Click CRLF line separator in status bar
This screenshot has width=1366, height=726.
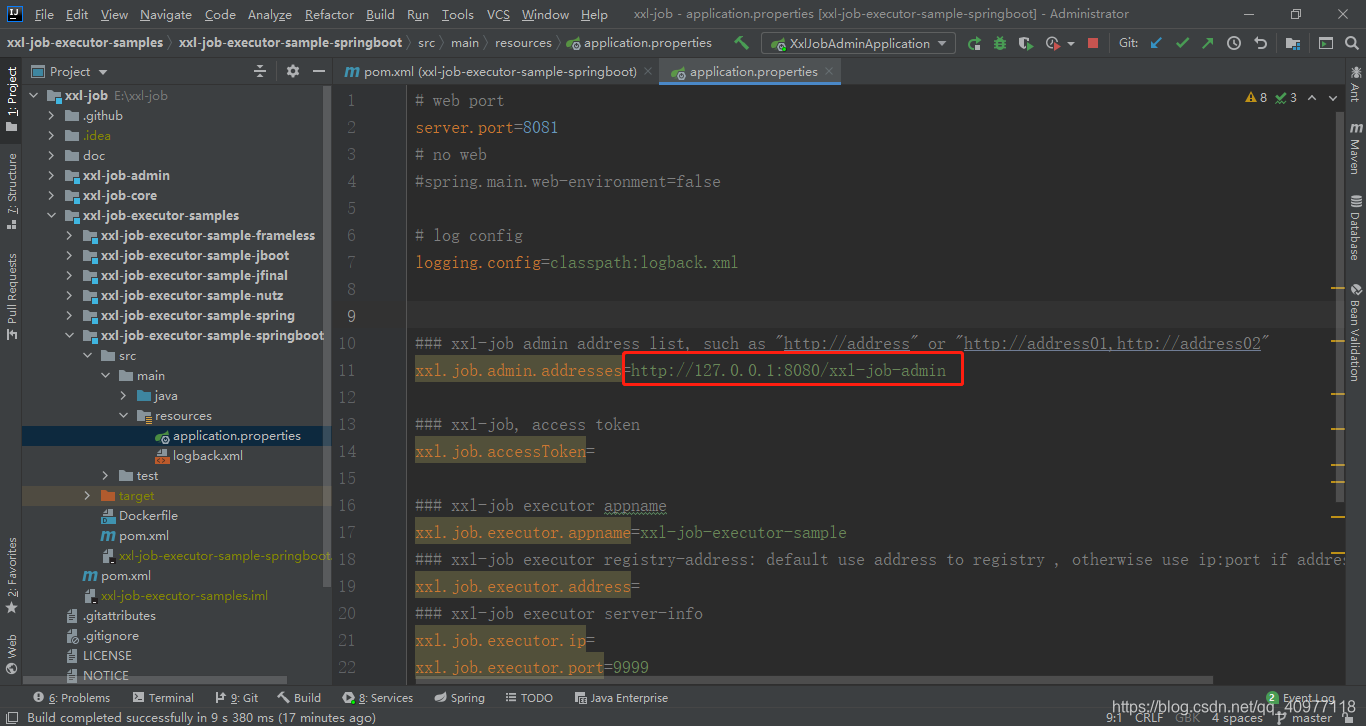pyautogui.click(x=1149, y=717)
